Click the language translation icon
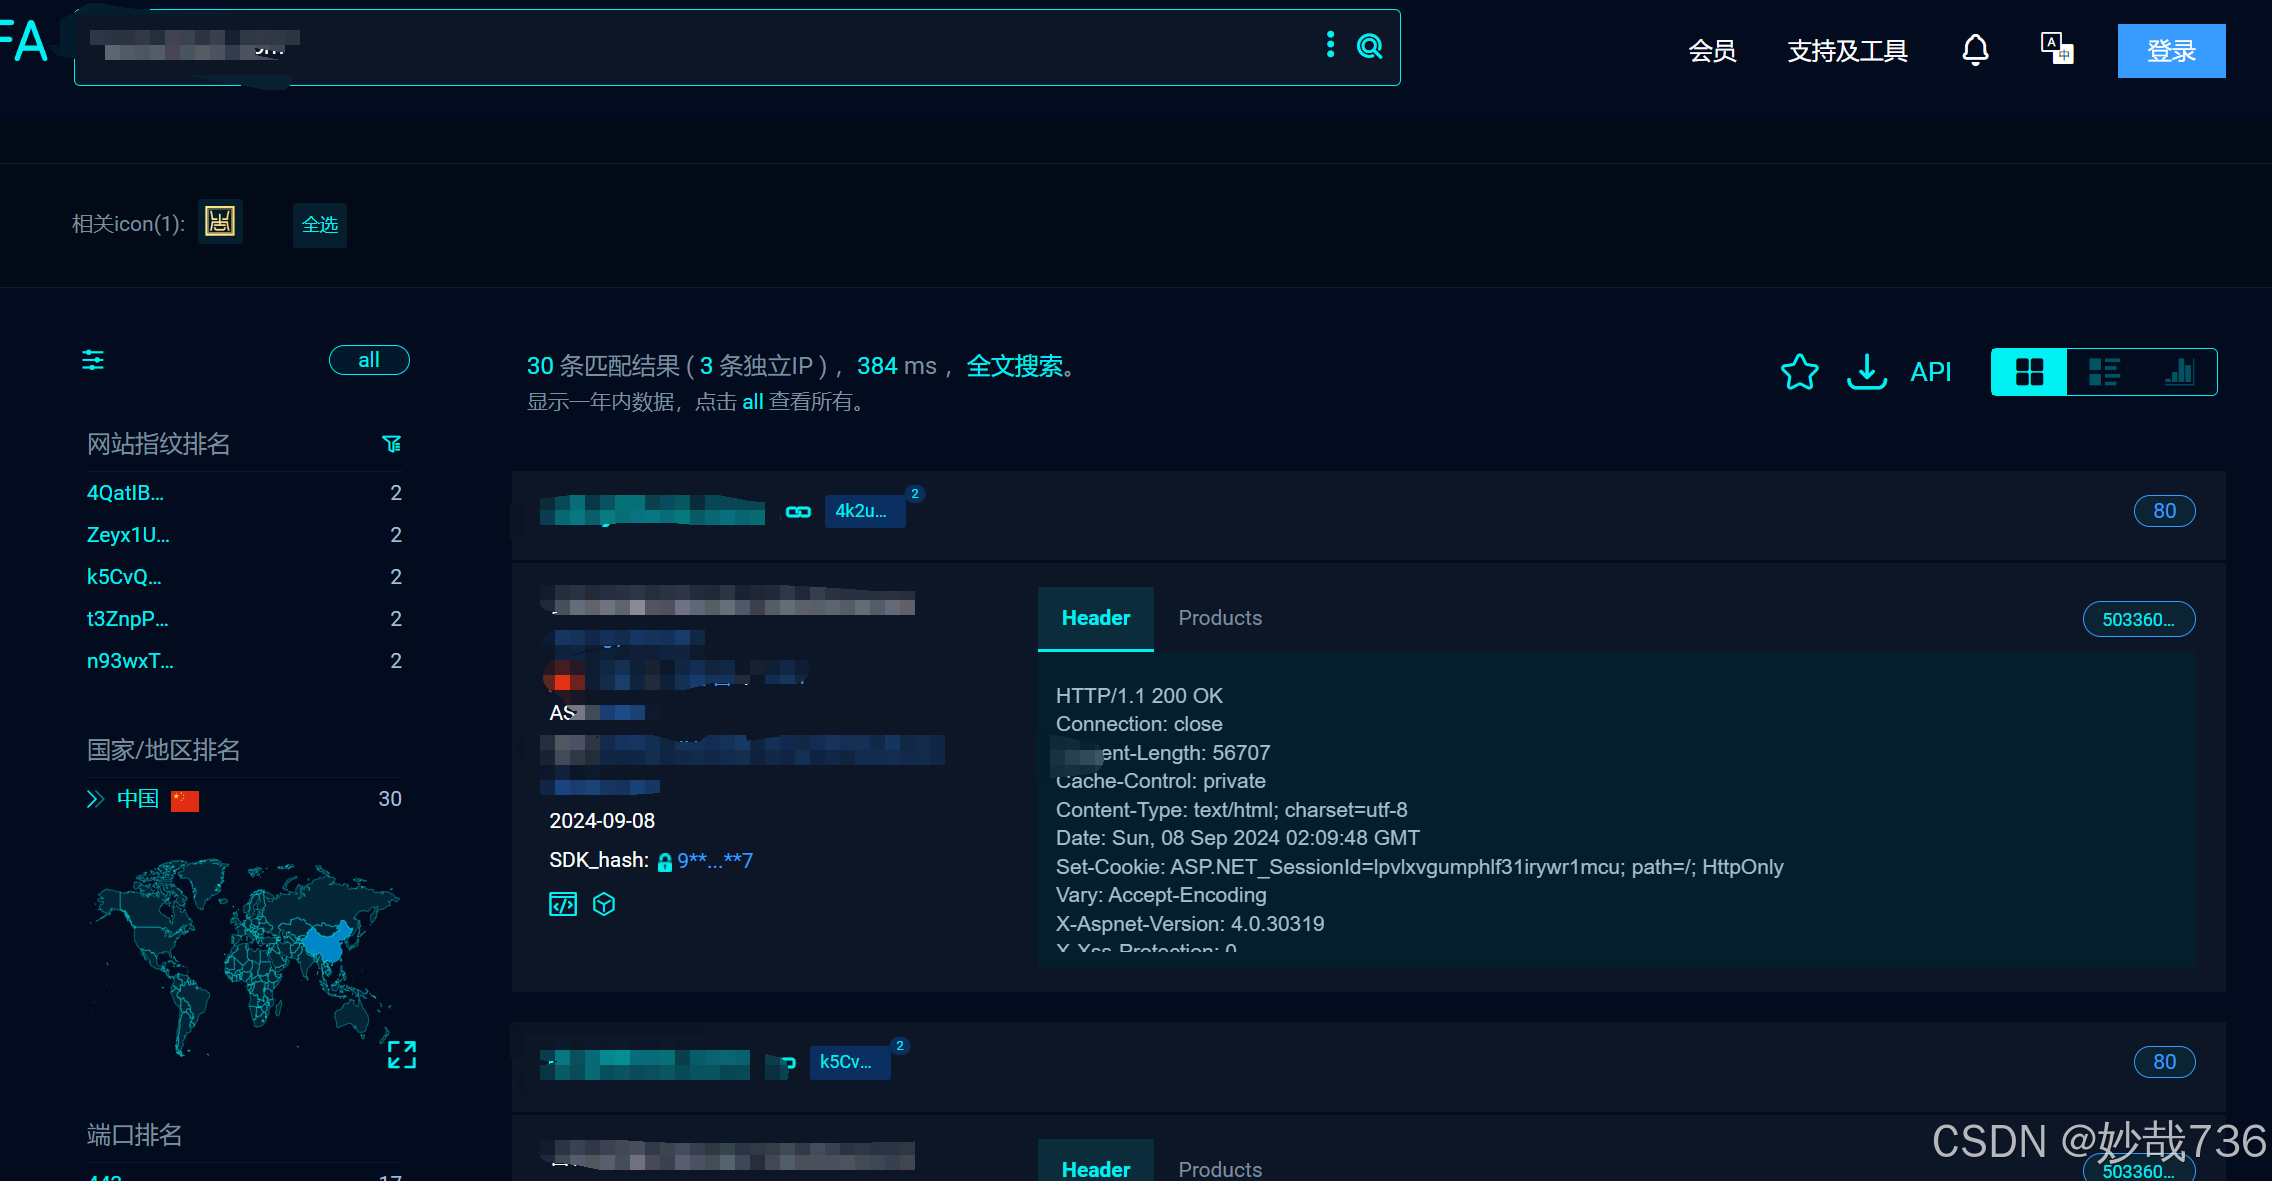 (x=2056, y=48)
